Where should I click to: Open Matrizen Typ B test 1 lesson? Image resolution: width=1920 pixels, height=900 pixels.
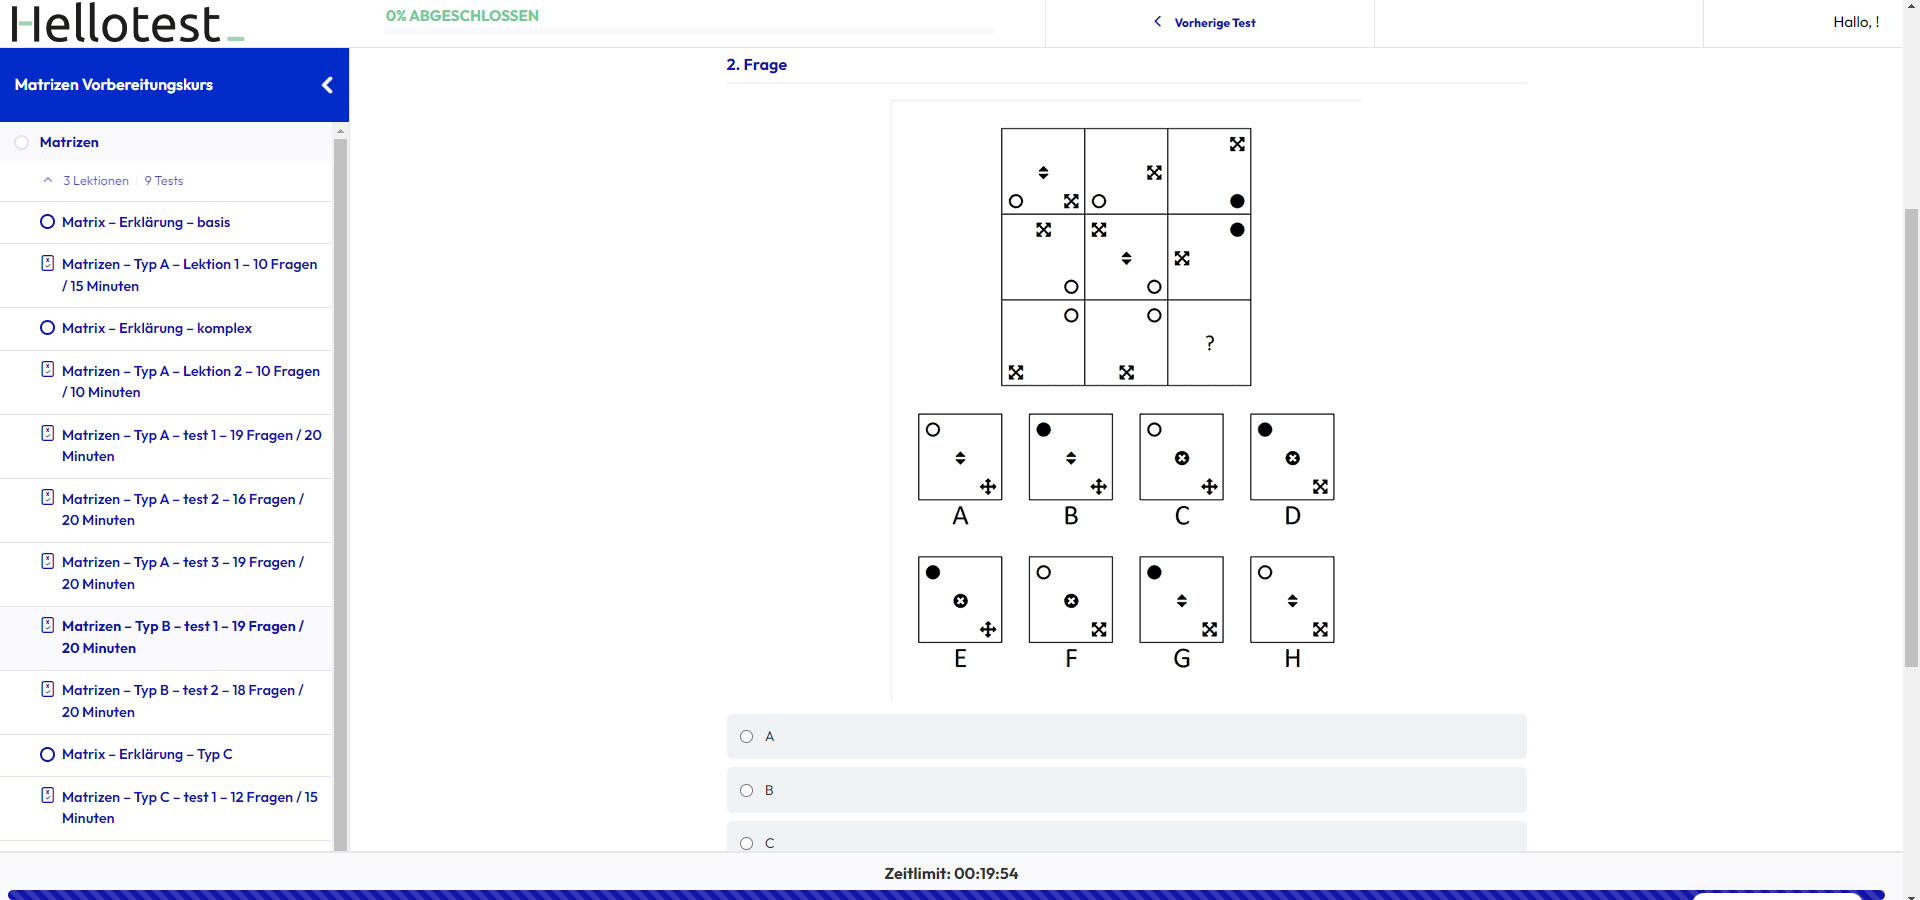coord(183,637)
